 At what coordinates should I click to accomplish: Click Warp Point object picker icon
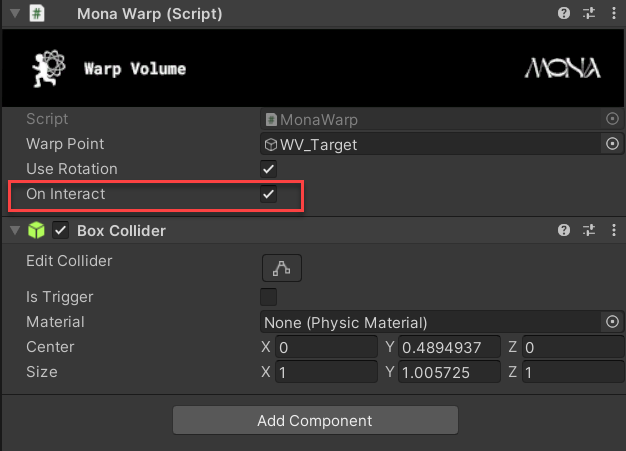tap(612, 144)
